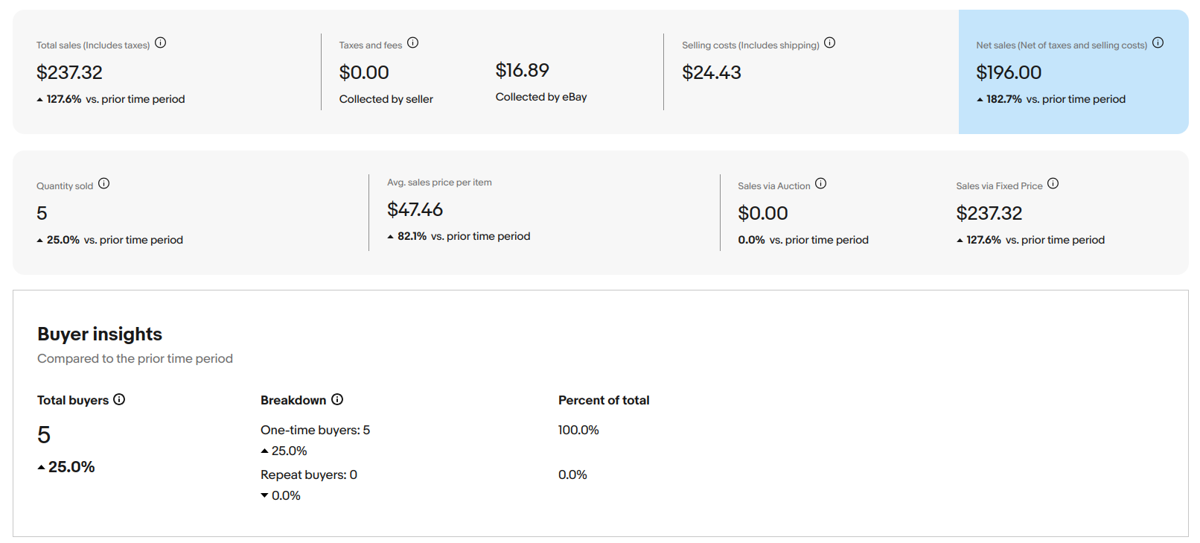This screenshot has width=1200, height=543.
Task: Open the info icon for Sales via Auction
Action: coord(821,184)
